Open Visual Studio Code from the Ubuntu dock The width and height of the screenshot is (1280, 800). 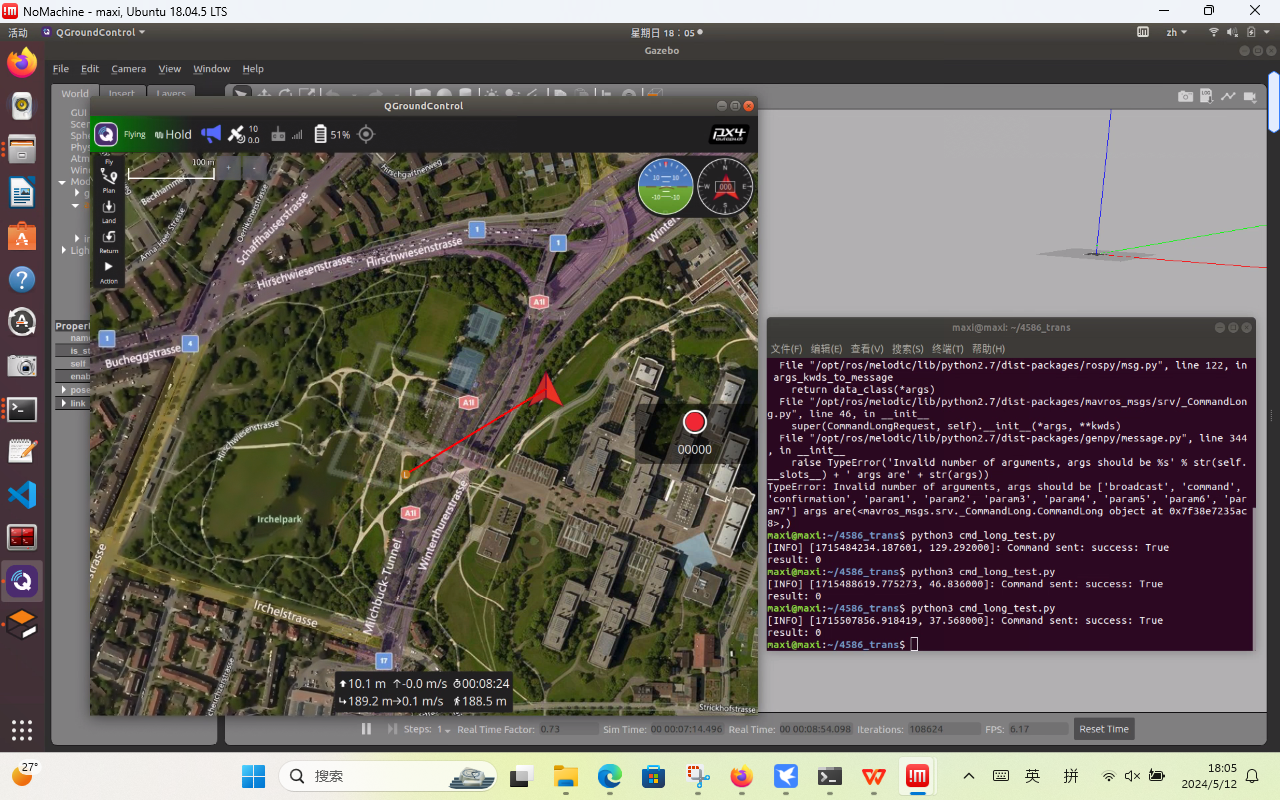click(22, 494)
